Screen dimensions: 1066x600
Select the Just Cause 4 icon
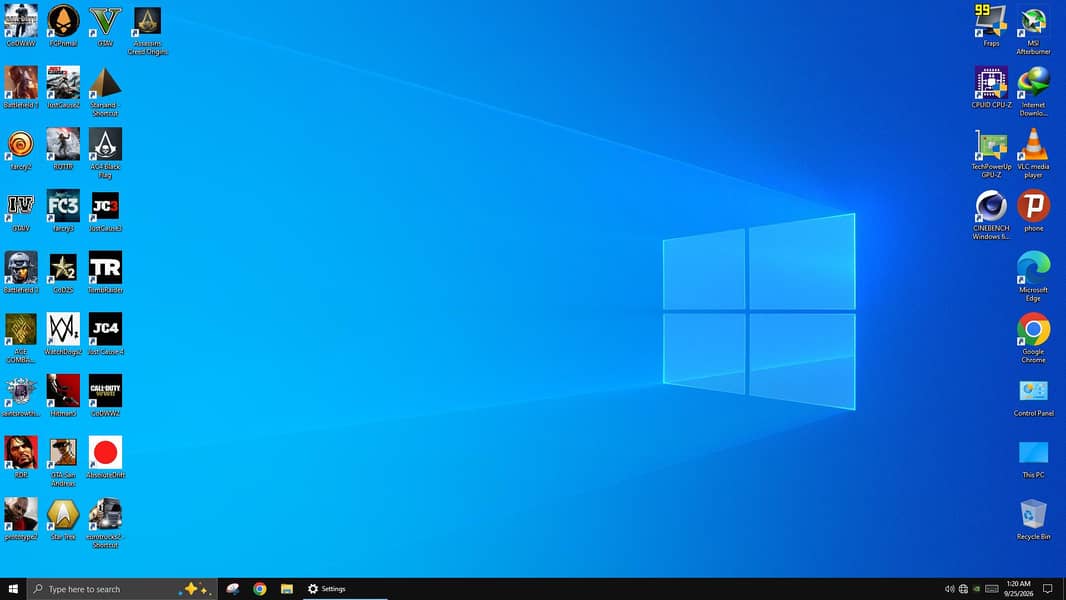point(105,330)
